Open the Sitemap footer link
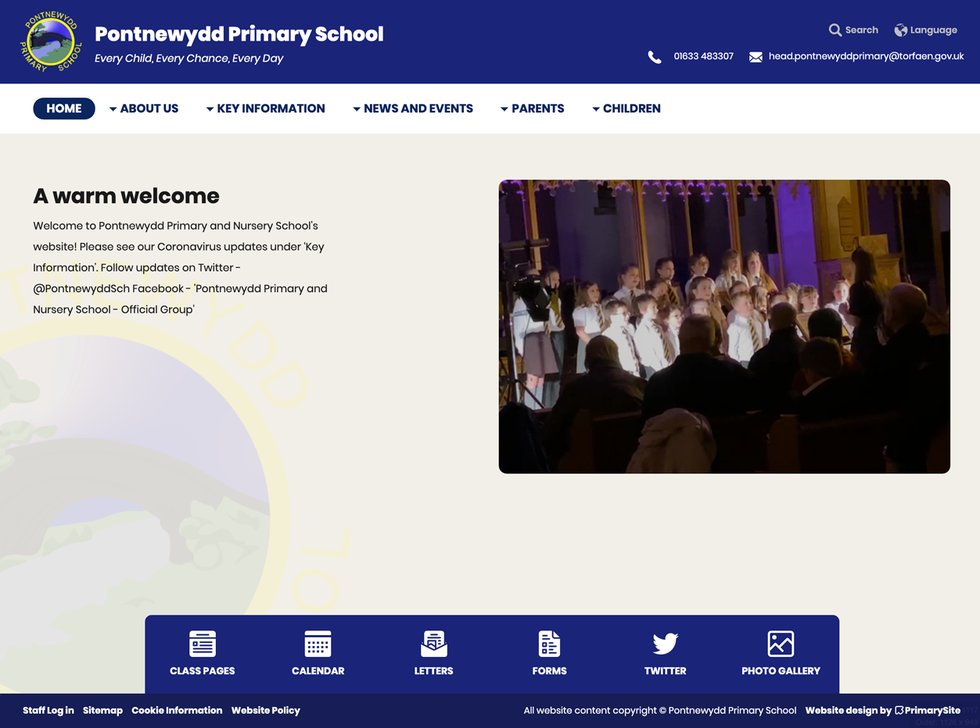Image resolution: width=980 pixels, height=728 pixels. (x=102, y=711)
